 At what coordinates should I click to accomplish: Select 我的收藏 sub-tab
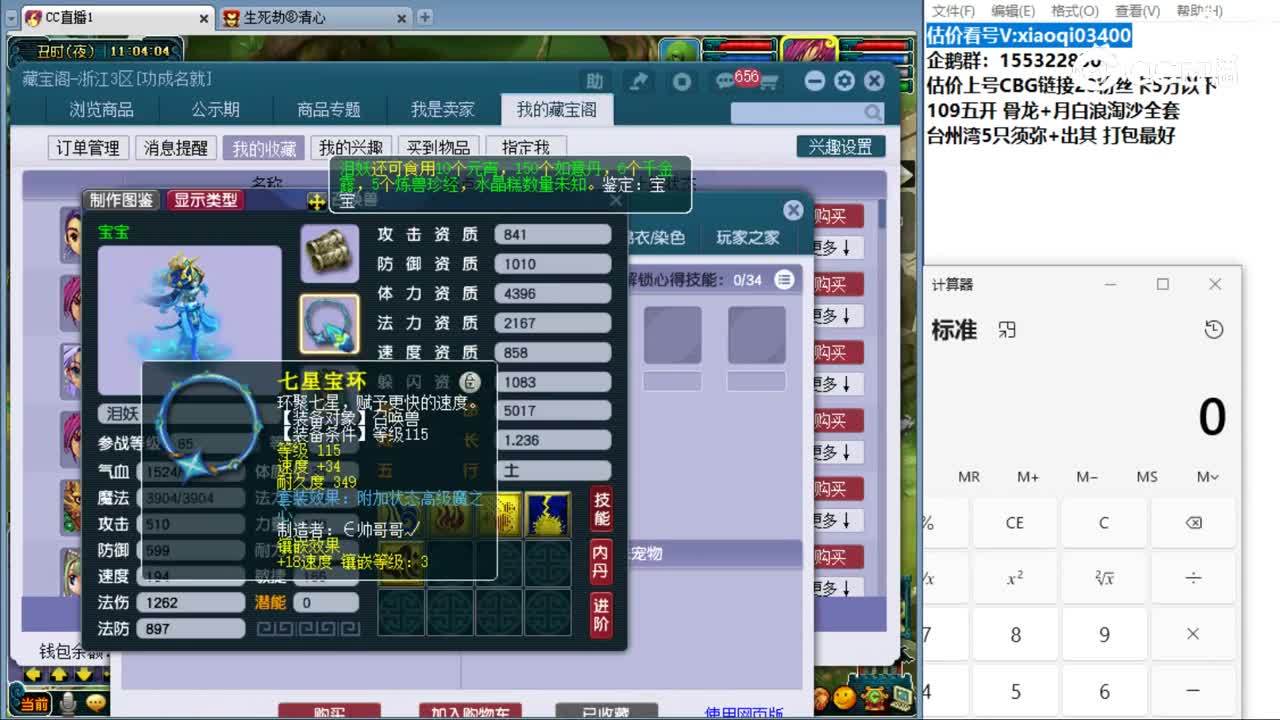[264, 148]
